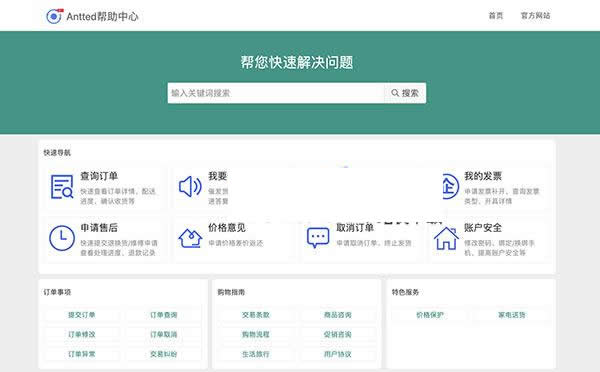Open the 交易条款 link

coord(256,315)
